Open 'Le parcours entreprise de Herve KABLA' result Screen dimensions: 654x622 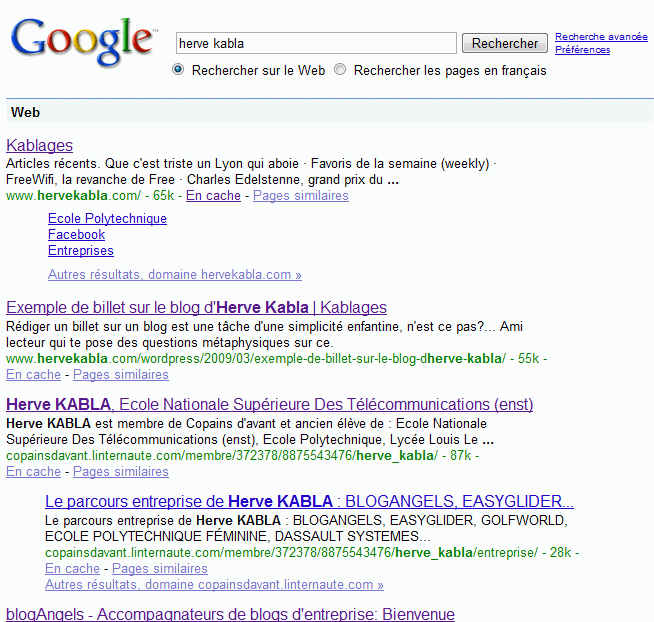point(309,501)
